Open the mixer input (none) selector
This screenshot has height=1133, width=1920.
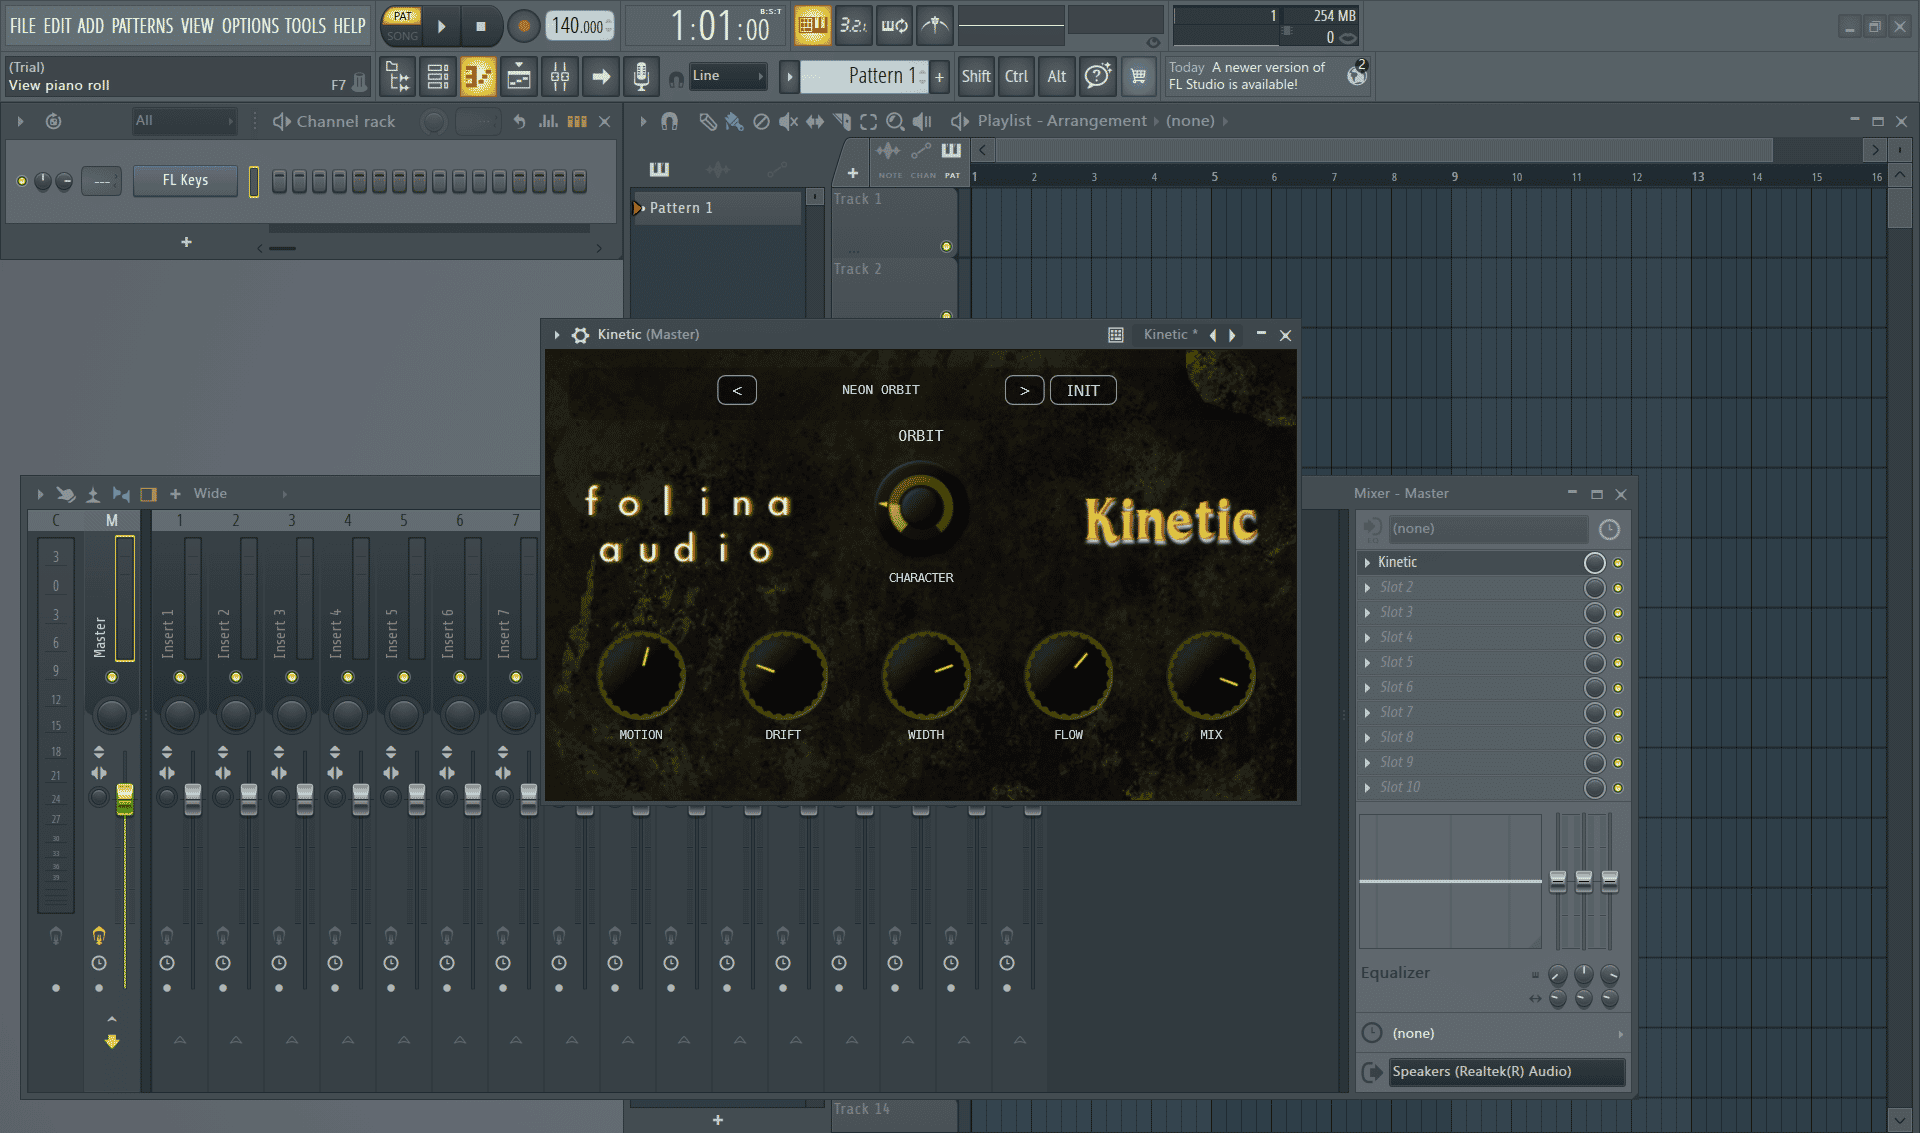pyautogui.click(x=1487, y=529)
